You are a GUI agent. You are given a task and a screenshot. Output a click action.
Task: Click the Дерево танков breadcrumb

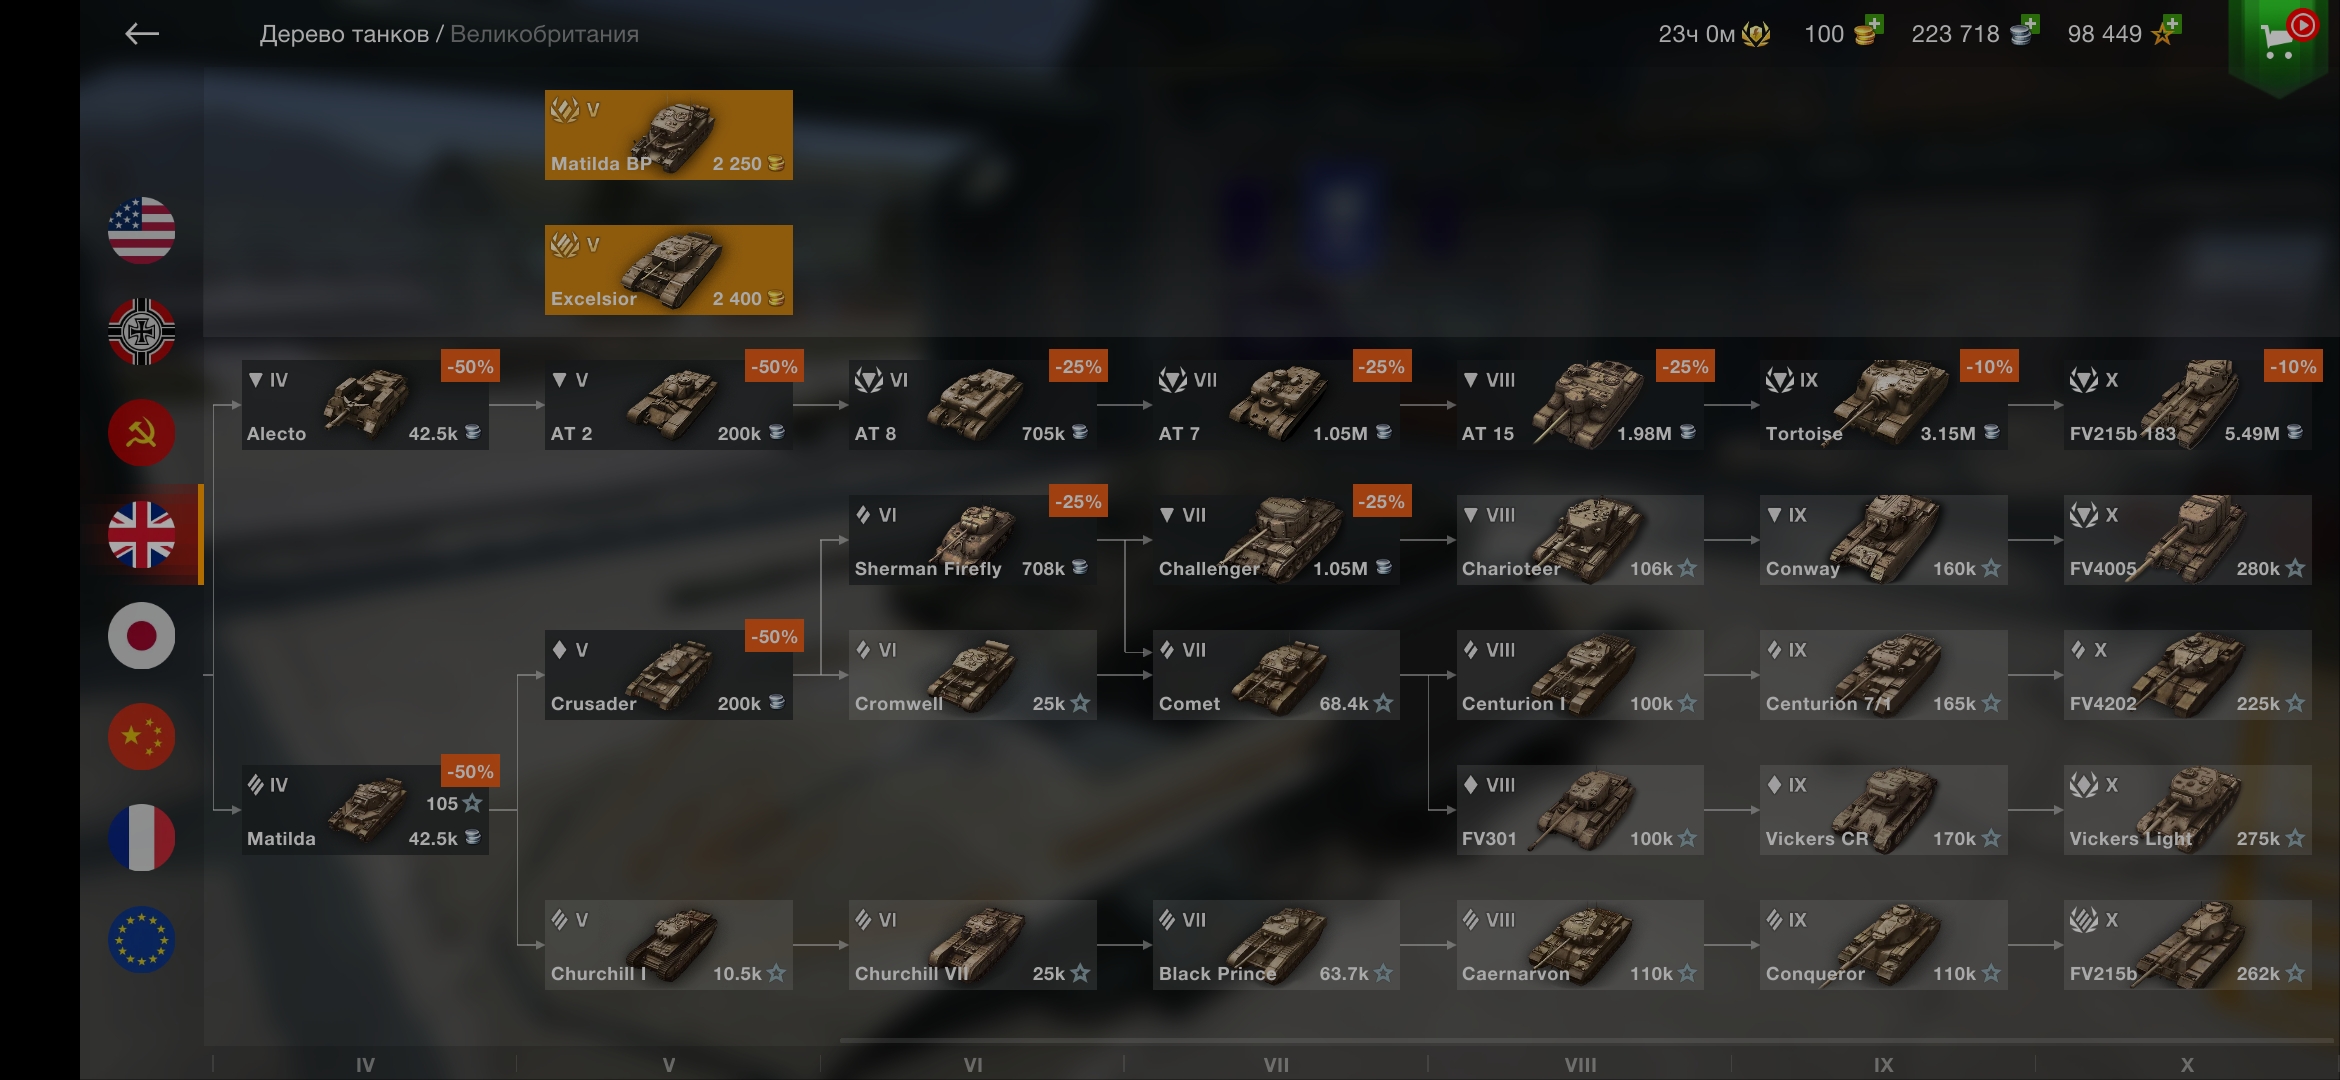point(344,34)
